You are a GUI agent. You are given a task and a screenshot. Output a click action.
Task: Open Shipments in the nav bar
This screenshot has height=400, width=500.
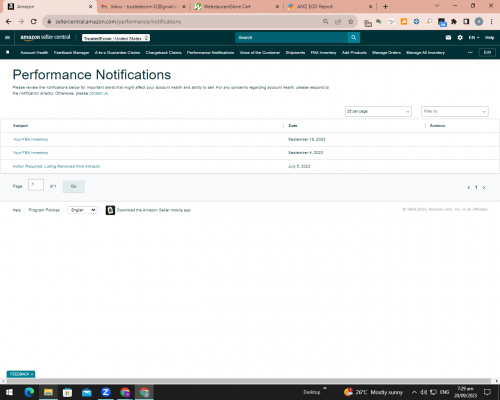295,53
